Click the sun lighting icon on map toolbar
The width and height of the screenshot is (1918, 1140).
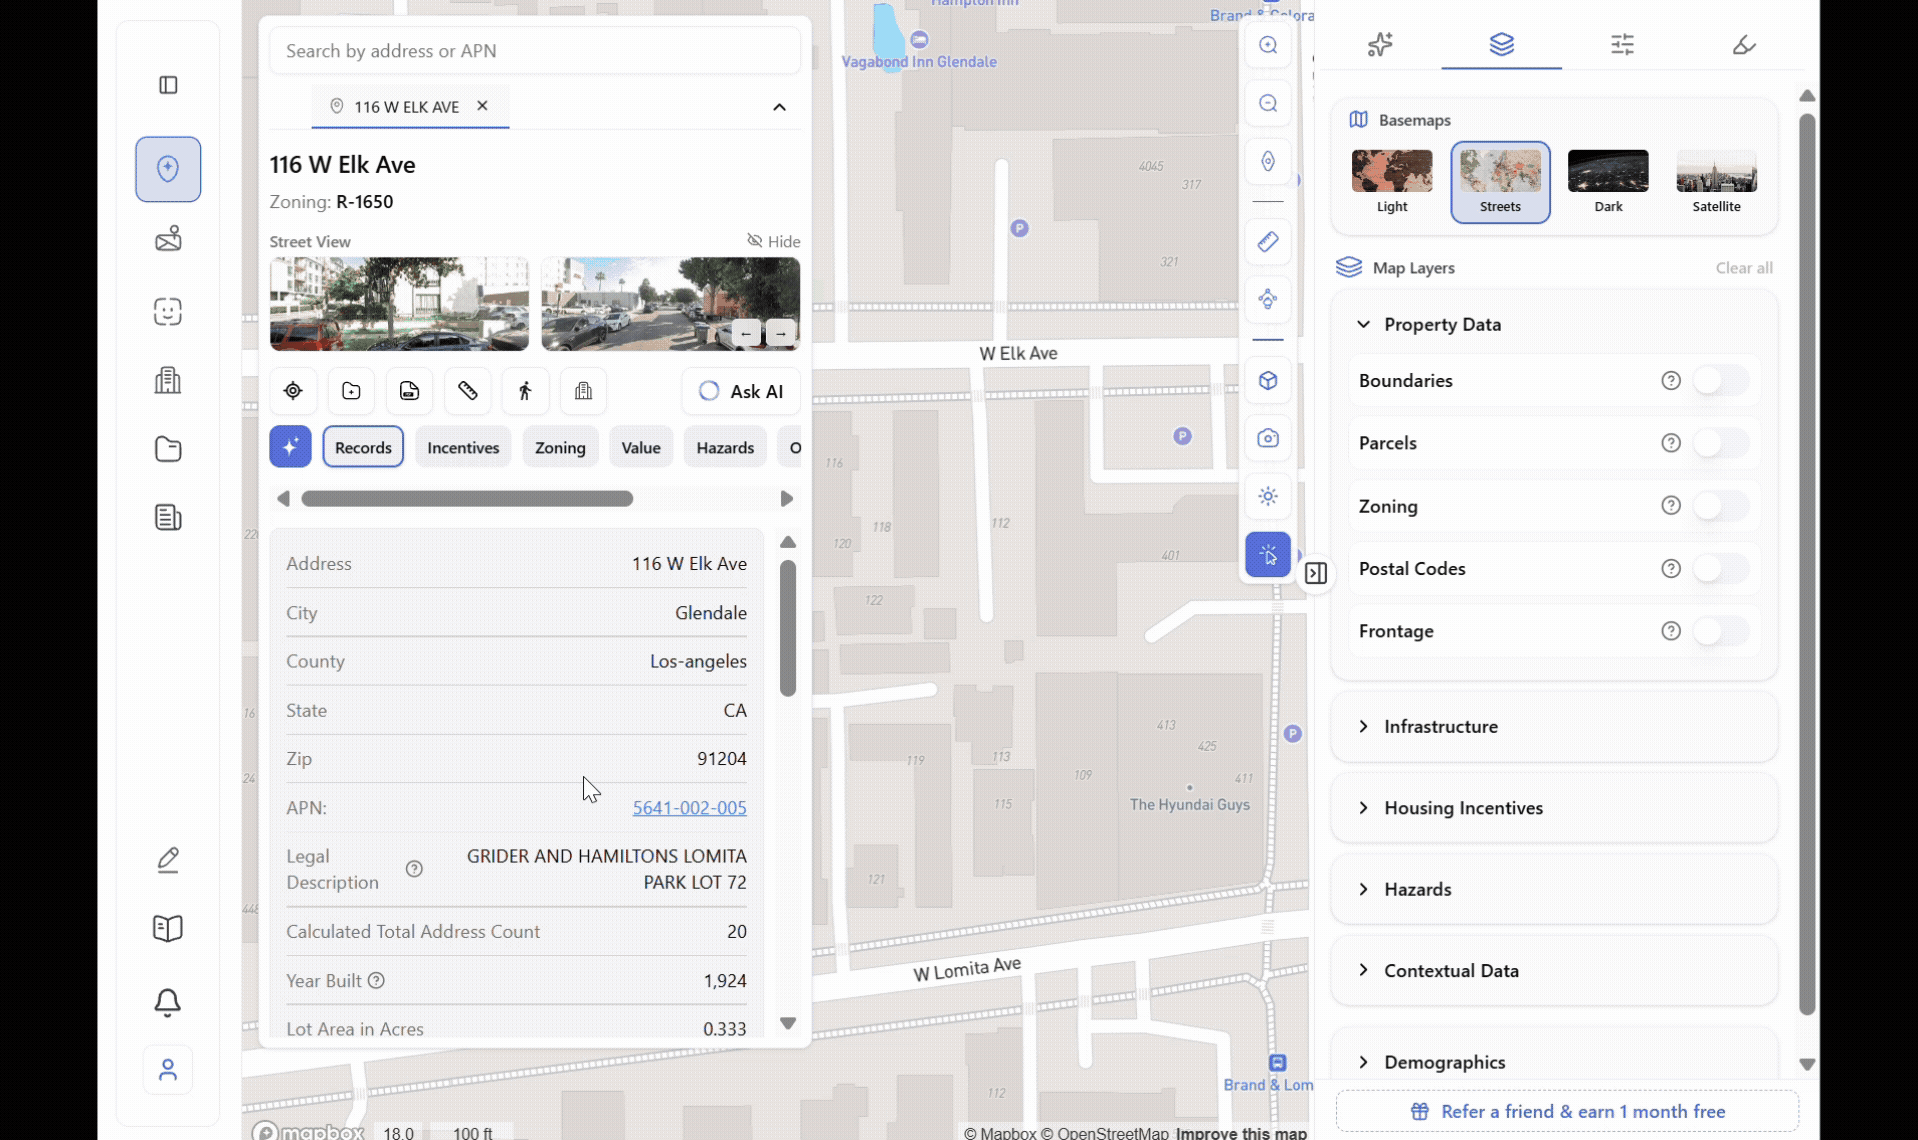[1268, 496]
